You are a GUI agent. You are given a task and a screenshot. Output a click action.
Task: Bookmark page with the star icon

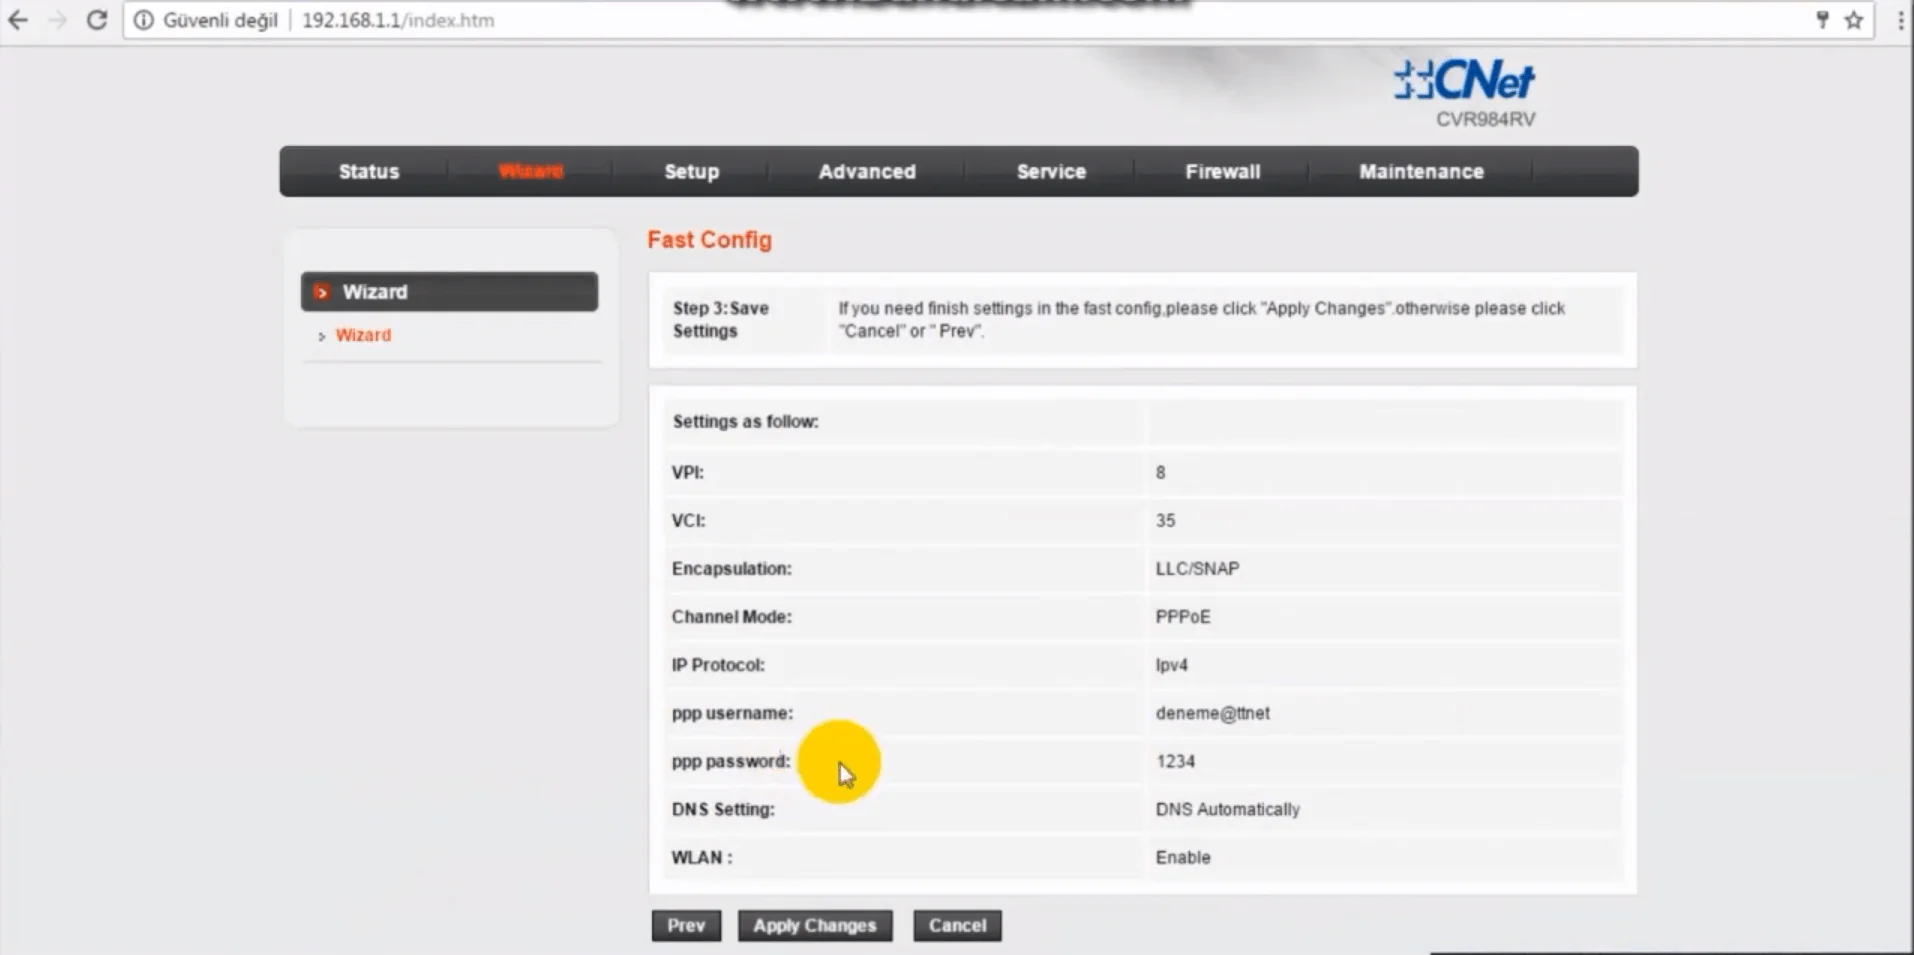tap(1854, 20)
